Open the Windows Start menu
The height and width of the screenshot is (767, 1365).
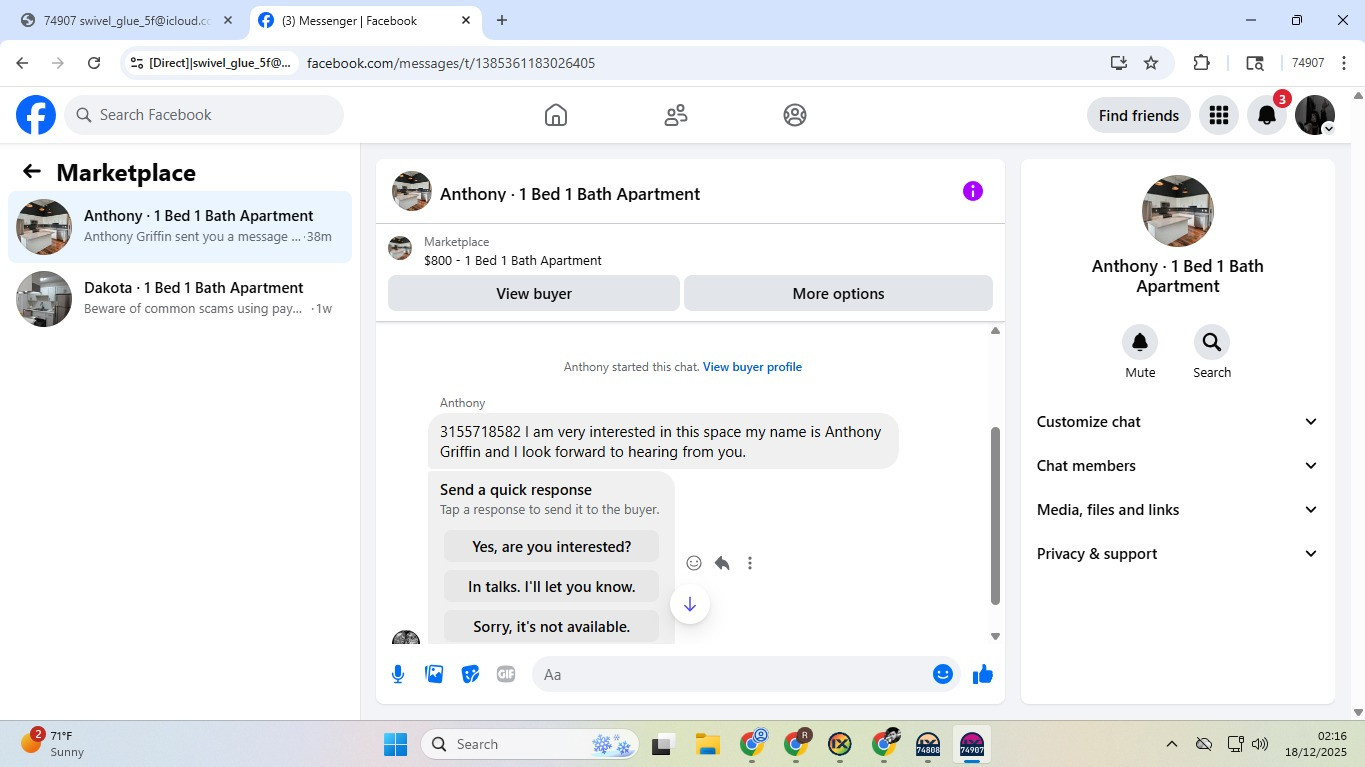(396, 744)
